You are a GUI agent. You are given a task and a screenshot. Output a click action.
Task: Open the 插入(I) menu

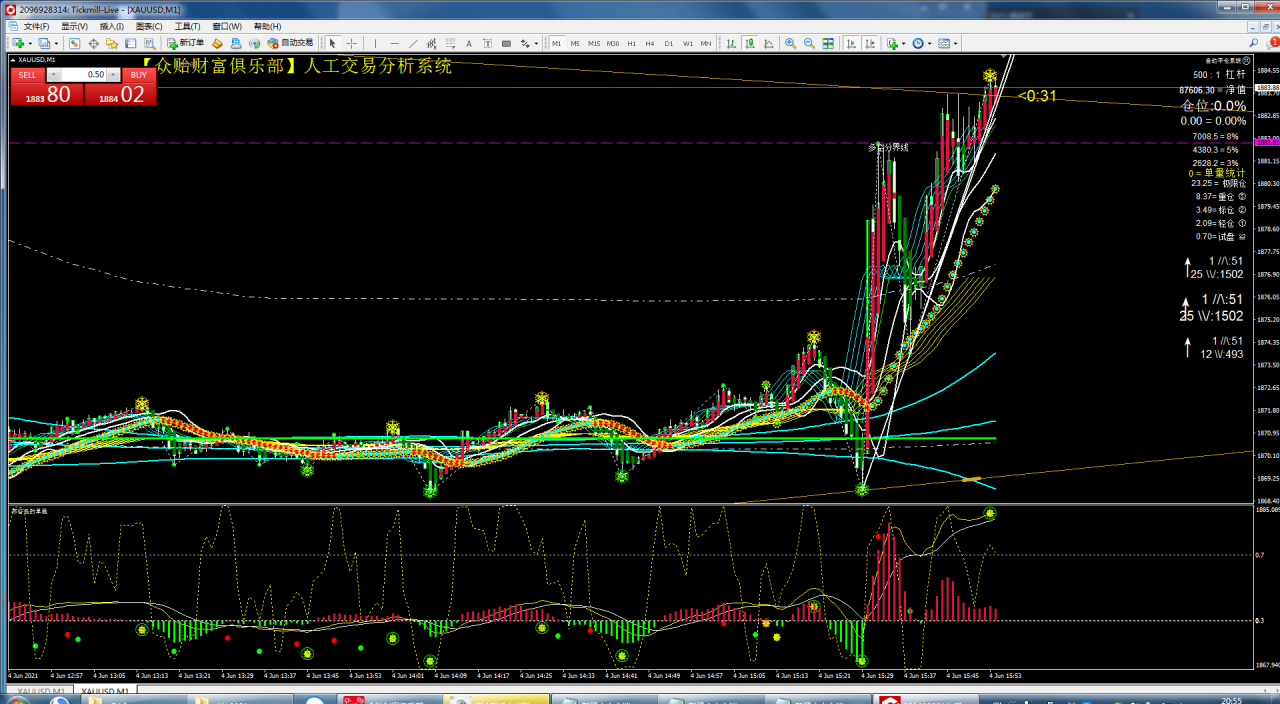[112, 26]
